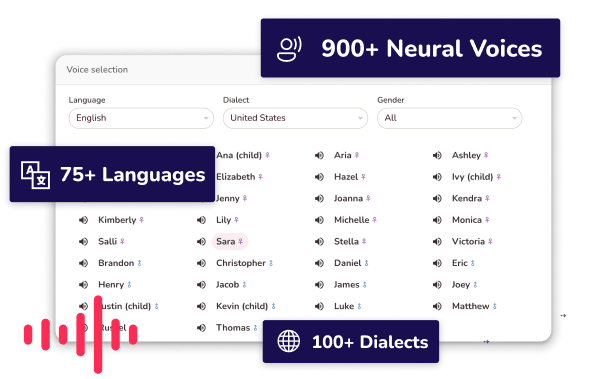Image resolution: width=598 pixels, height=379 pixels.
Task: Play preview speaker icon for Lily
Action: [201, 220]
